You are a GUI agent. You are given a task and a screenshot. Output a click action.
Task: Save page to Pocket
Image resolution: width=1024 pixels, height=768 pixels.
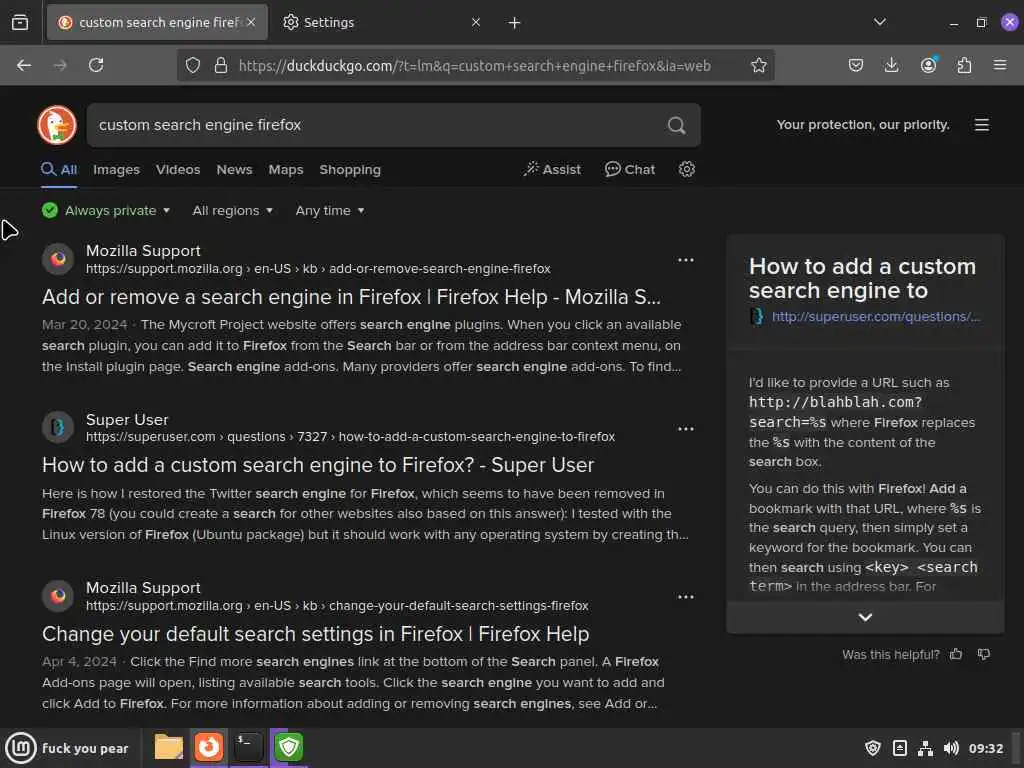click(856, 65)
